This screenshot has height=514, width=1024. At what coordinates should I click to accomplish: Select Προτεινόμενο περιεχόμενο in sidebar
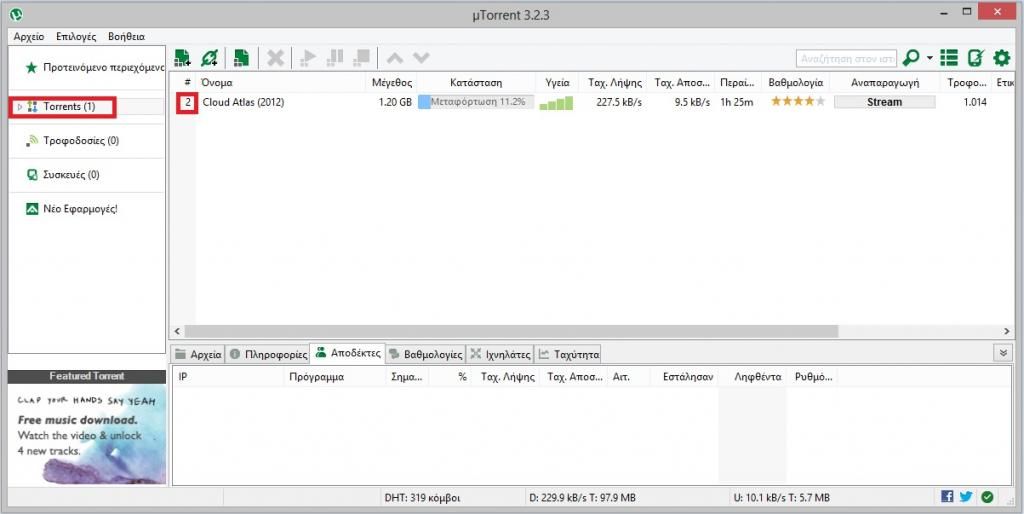pyautogui.click(x=95, y=67)
